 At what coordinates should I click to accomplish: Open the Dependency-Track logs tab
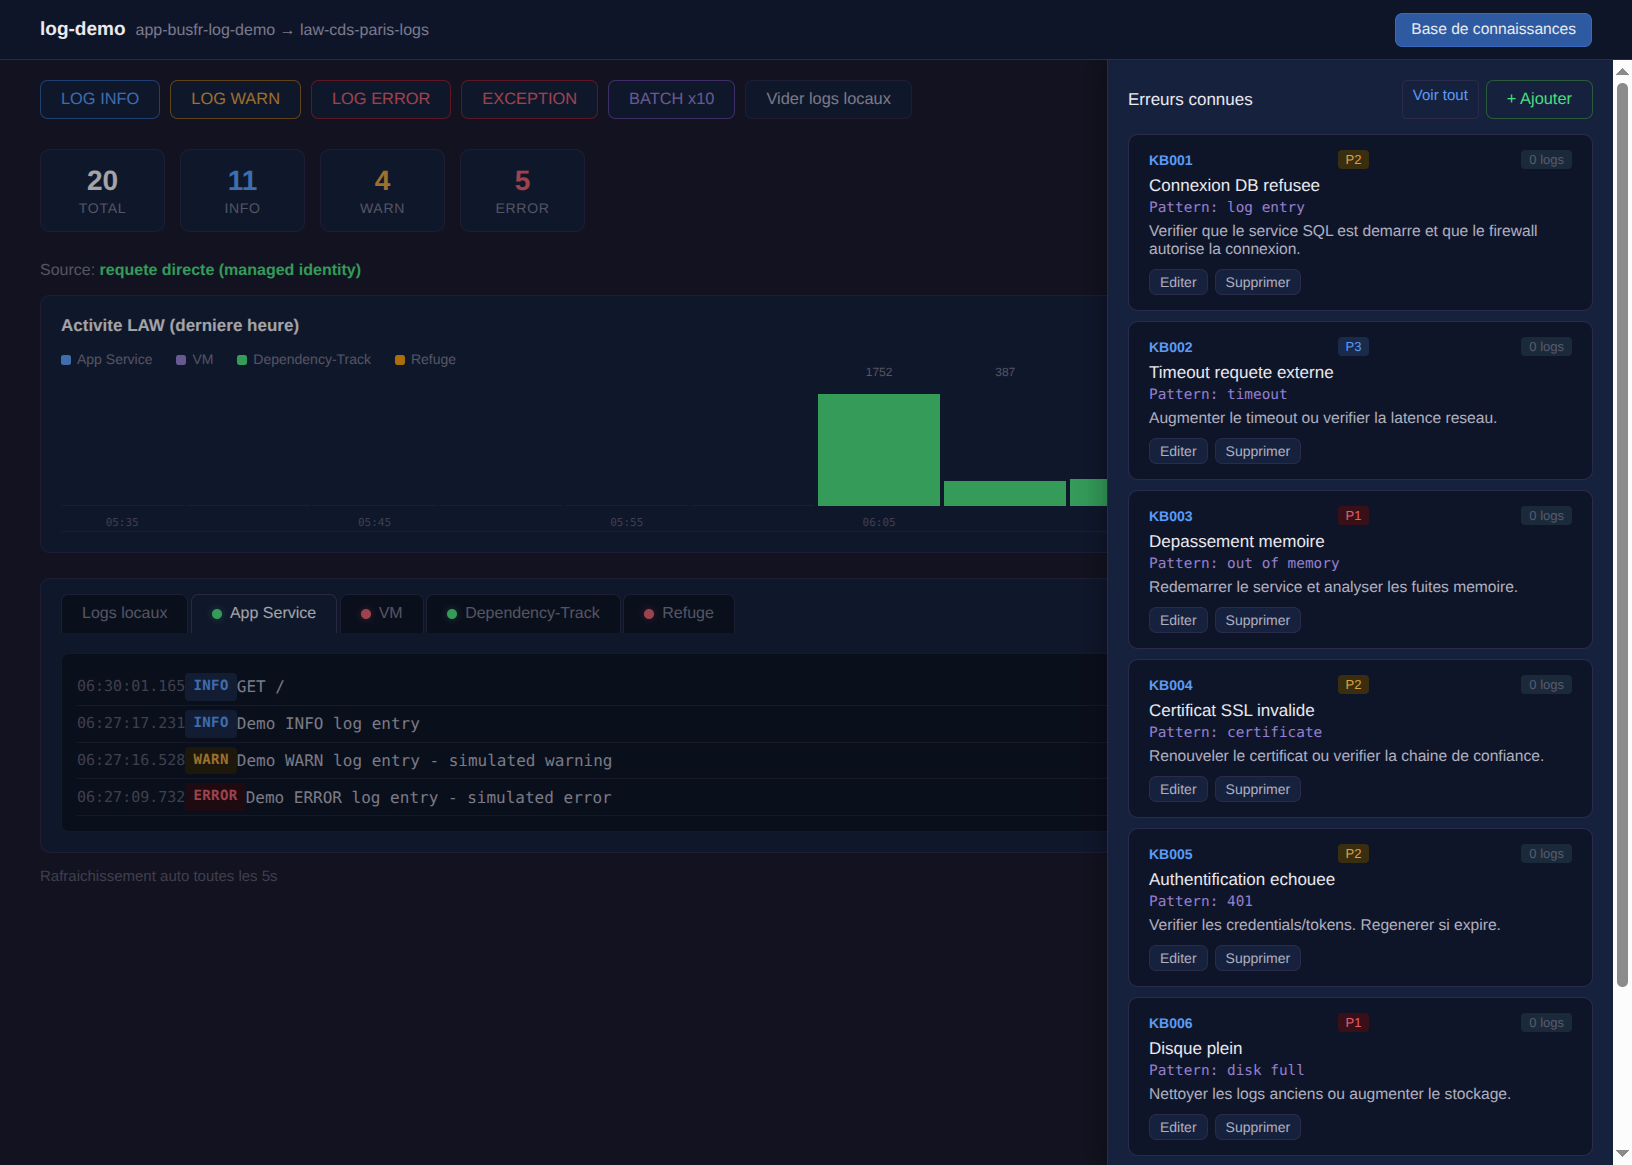523,613
